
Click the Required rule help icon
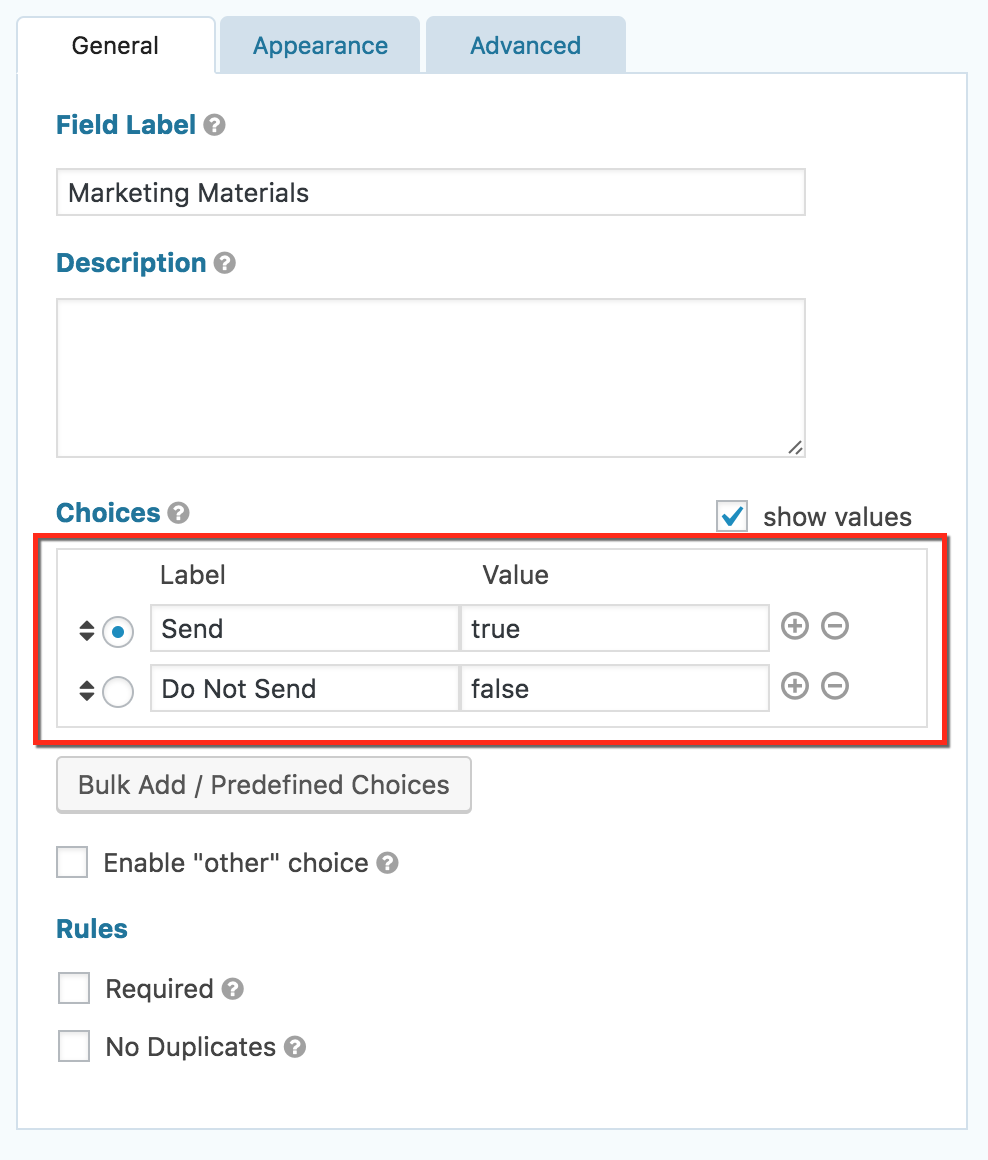pyautogui.click(x=233, y=990)
